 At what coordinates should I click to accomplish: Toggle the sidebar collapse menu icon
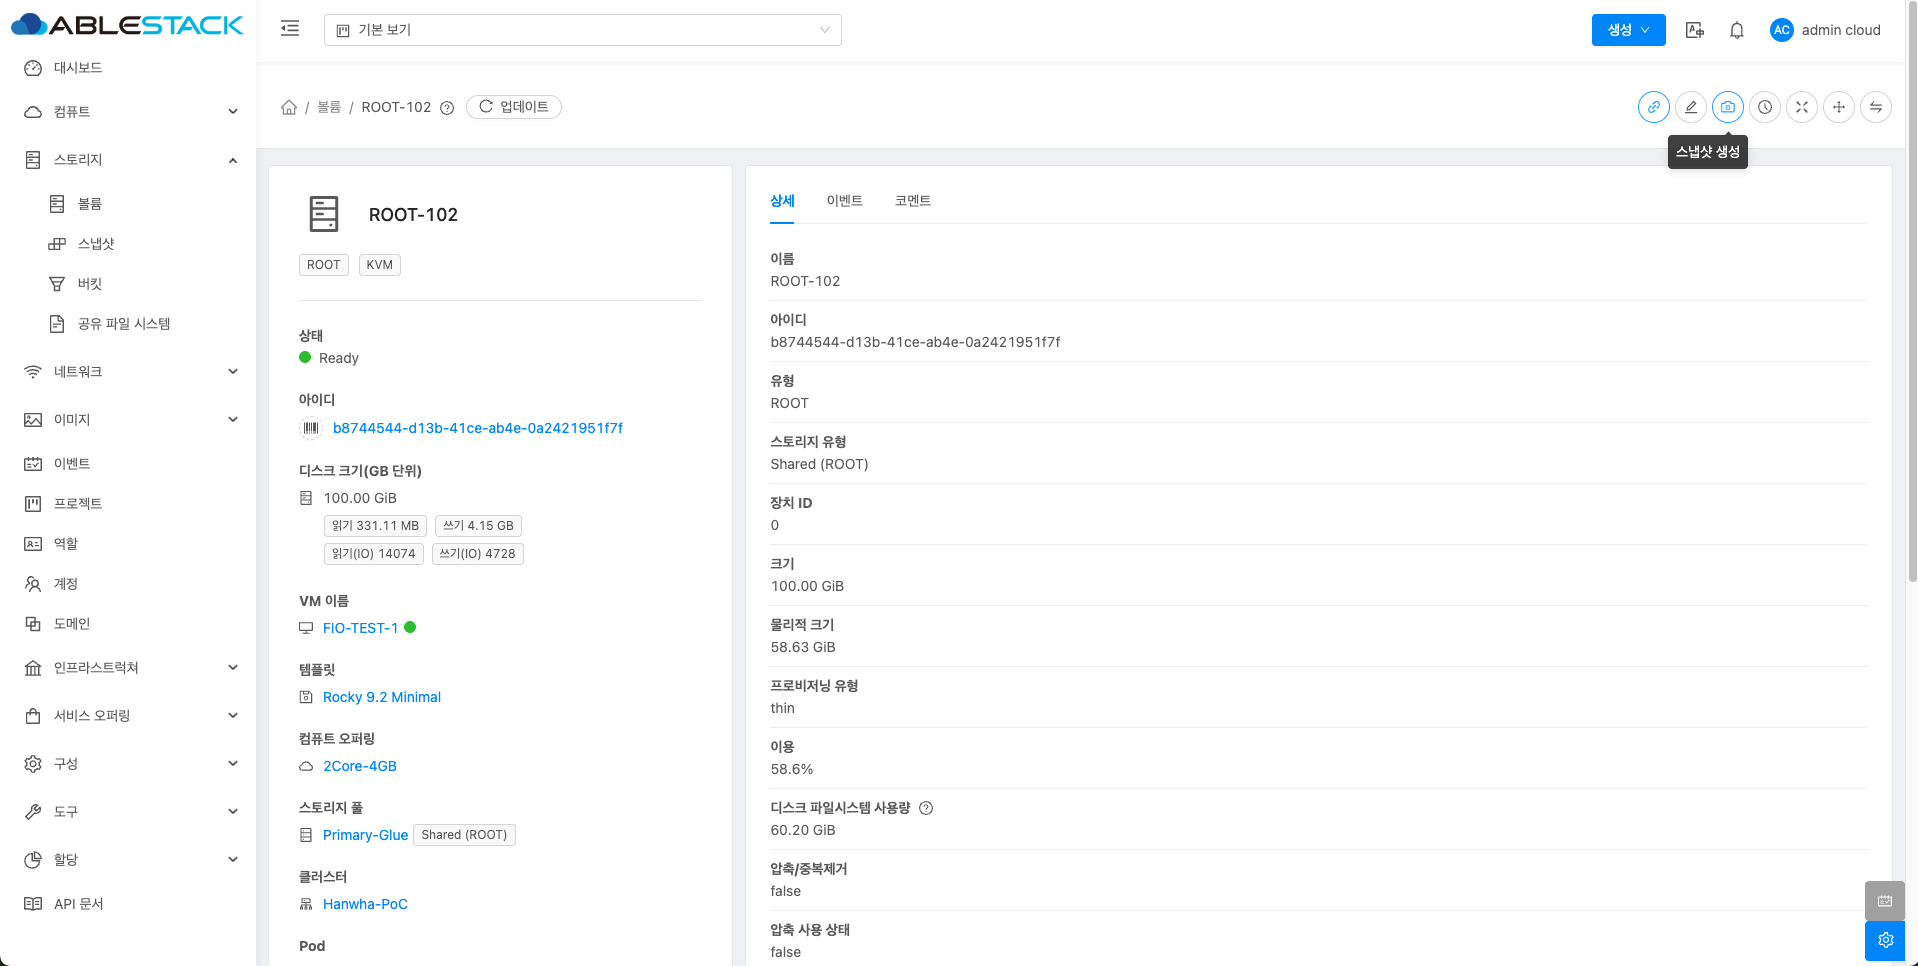click(290, 29)
